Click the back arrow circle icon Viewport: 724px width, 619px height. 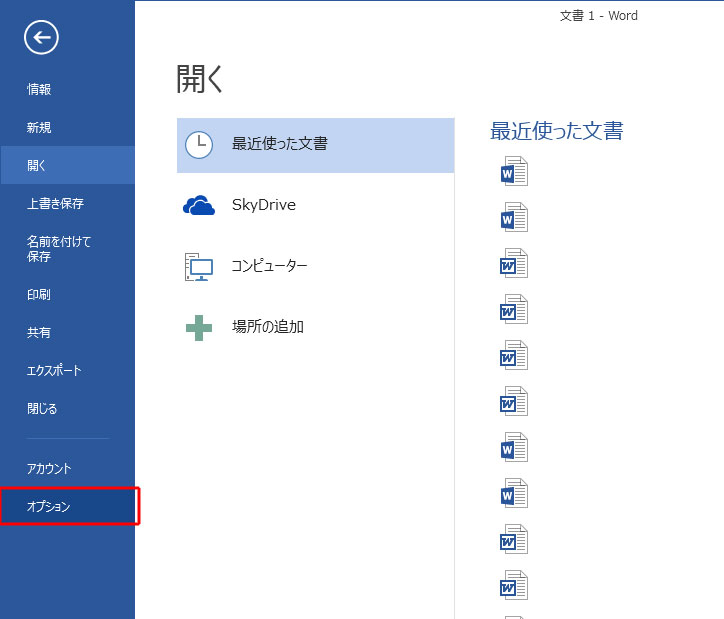[x=41, y=37]
